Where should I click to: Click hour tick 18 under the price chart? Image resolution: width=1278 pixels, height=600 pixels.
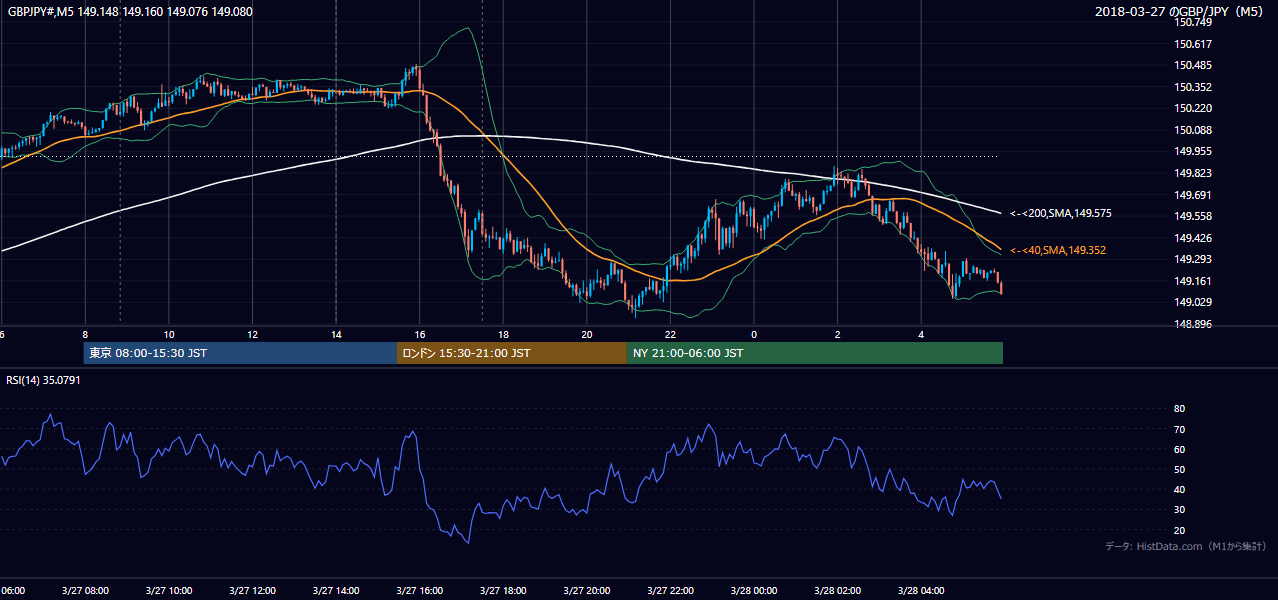pyautogui.click(x=503, y=335)
